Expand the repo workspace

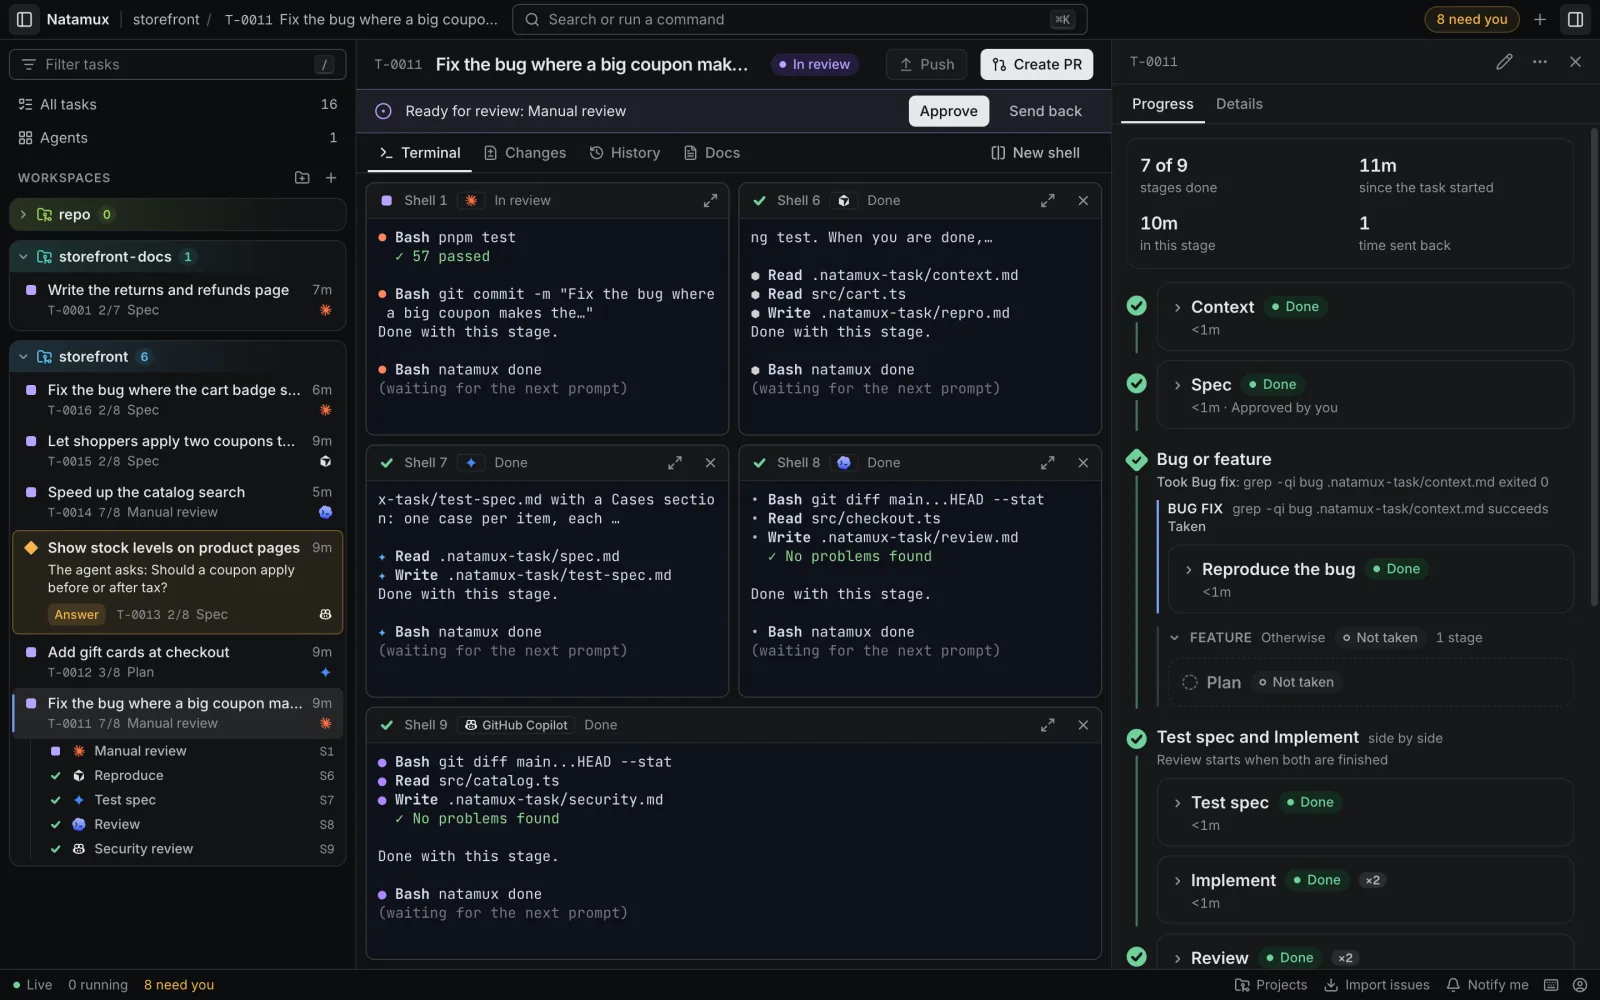click(23, 215)
